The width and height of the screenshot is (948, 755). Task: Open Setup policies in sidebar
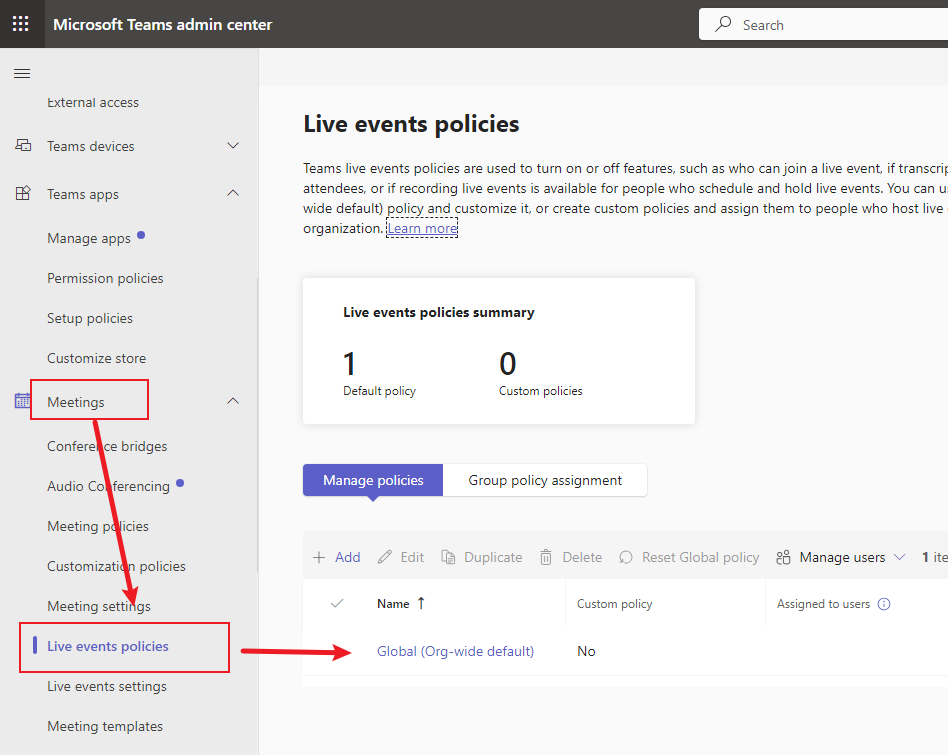[90, 318]
